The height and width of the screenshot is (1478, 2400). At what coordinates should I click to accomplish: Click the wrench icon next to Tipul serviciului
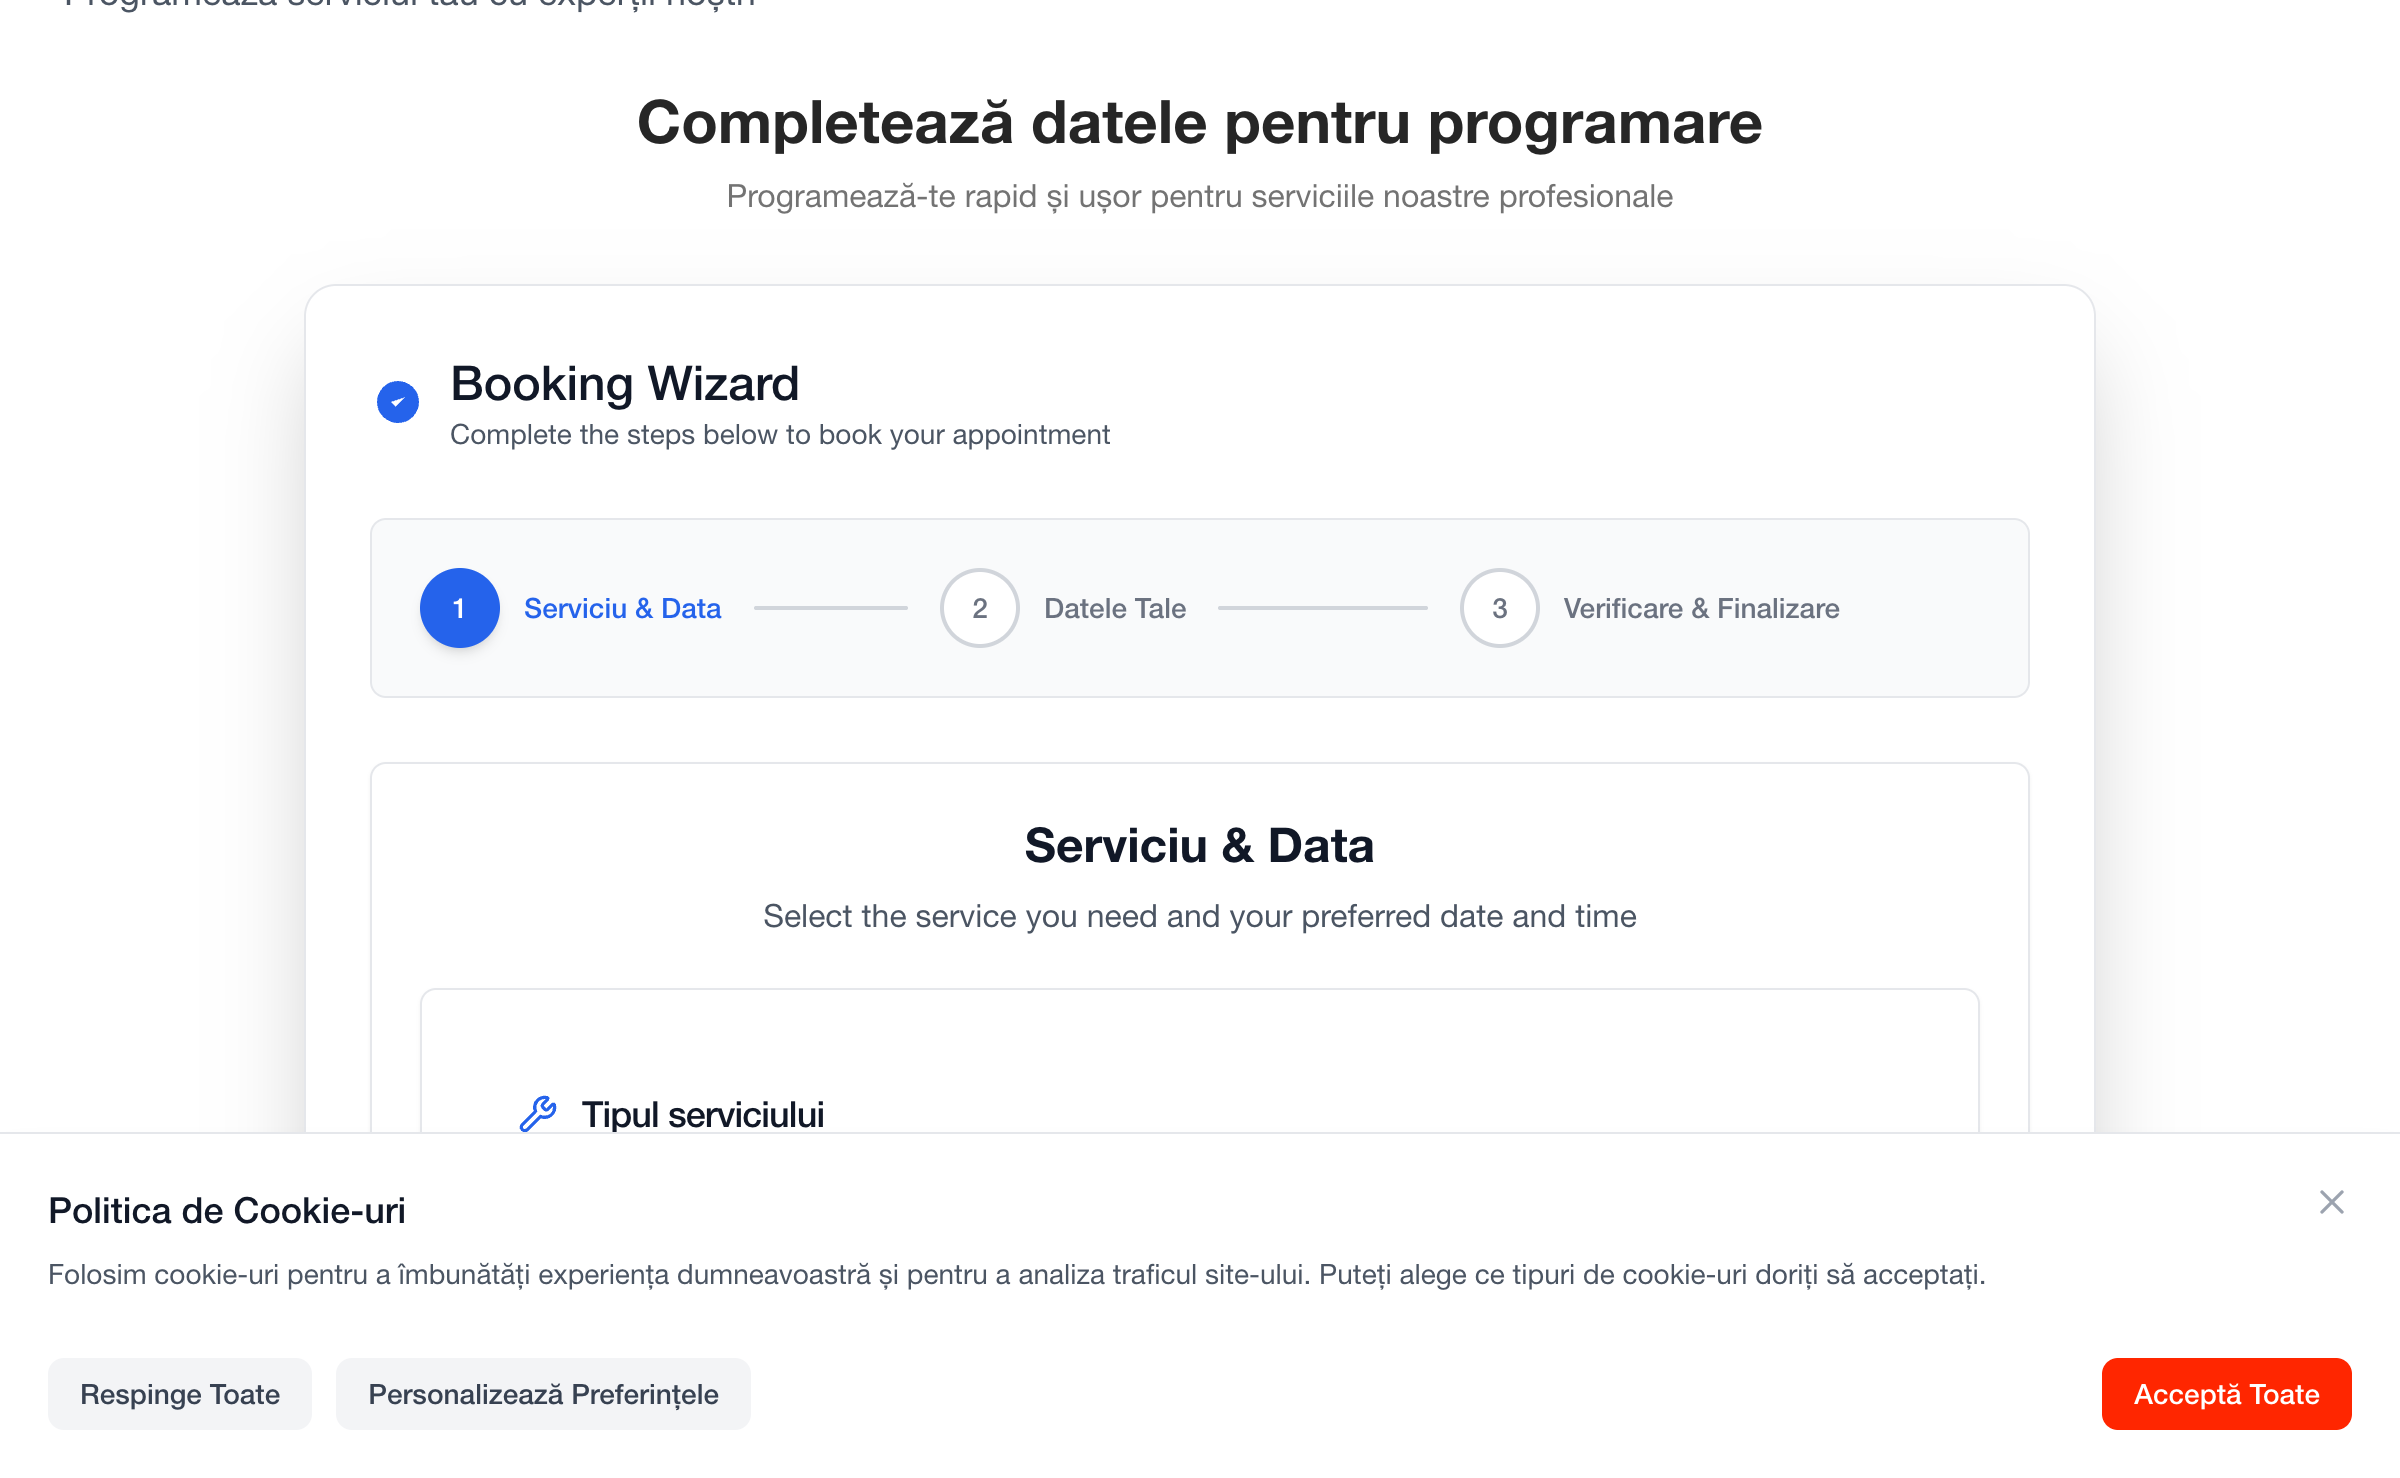[538, 1114]
